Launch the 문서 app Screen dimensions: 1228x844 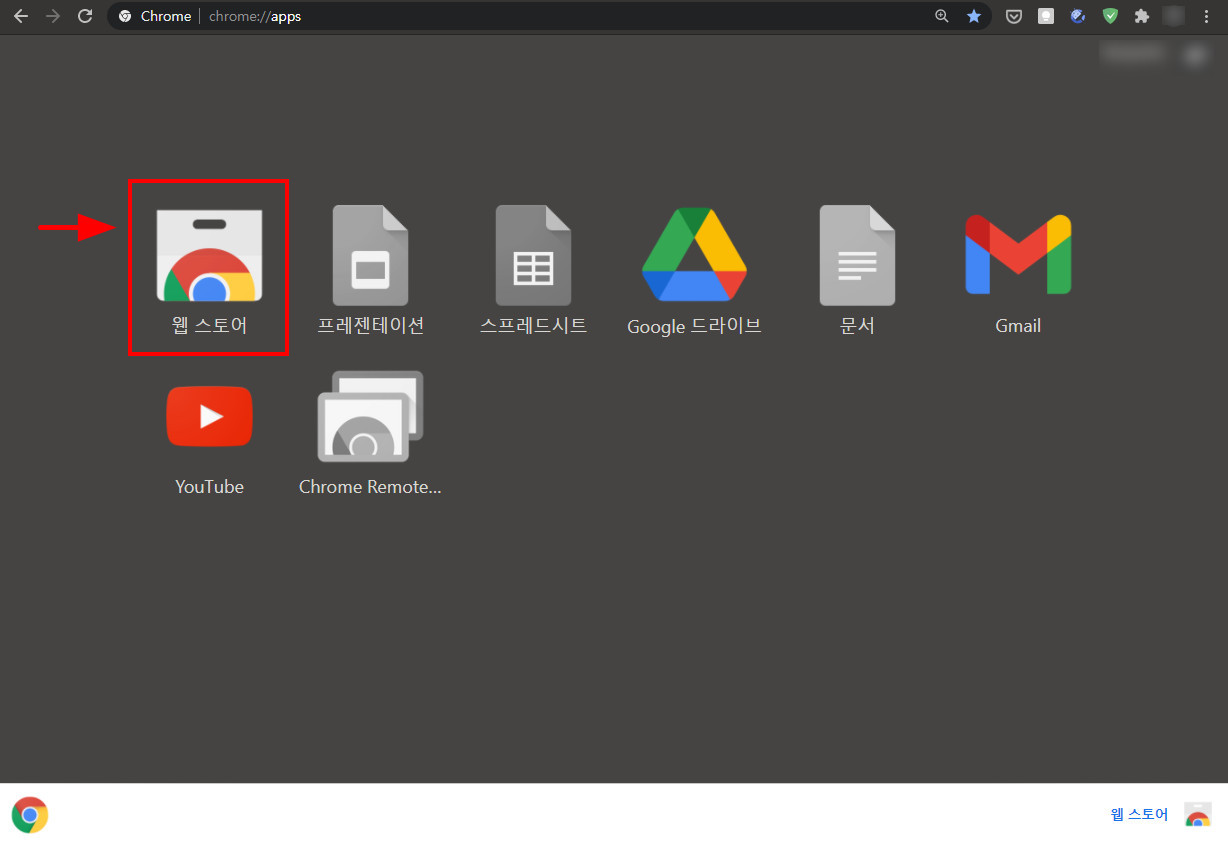[857, 256]
